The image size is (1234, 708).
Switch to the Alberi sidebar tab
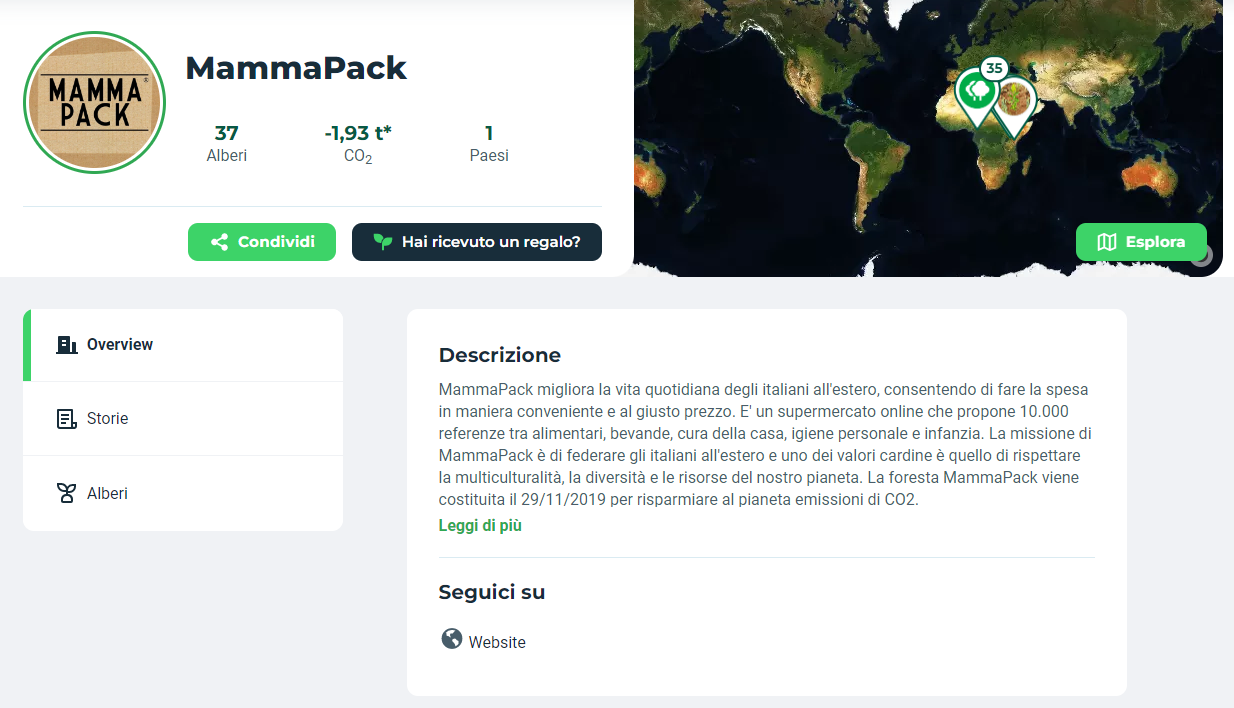[183, 493]
